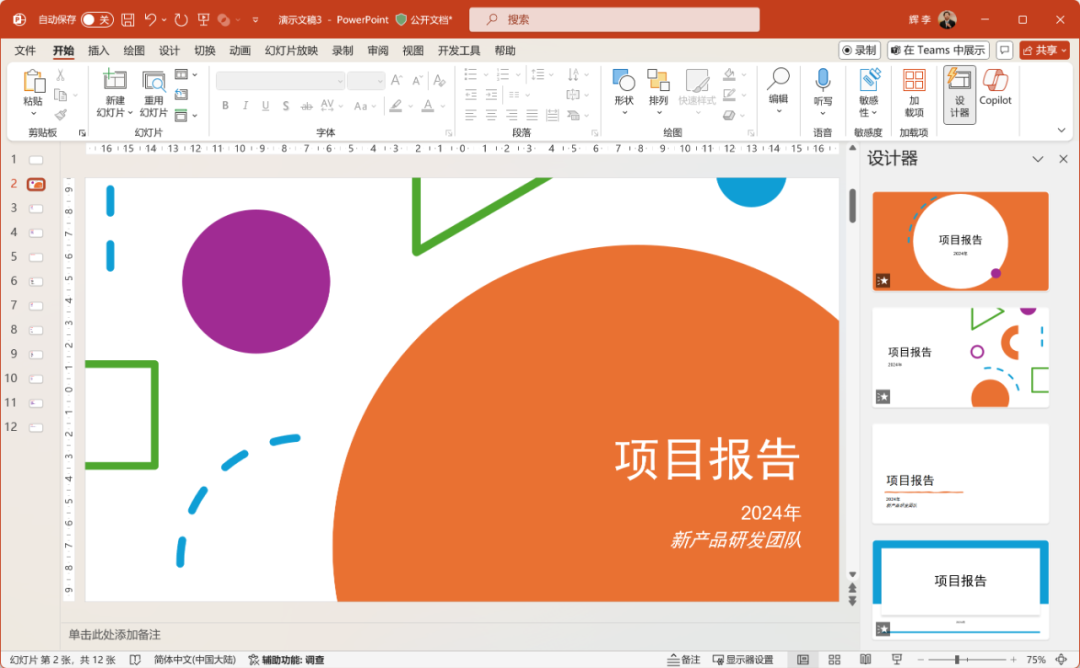Start slideshow from beginning icon in title bar
This screenshot has width=1080, height=668.
click(x=203, y=19)
